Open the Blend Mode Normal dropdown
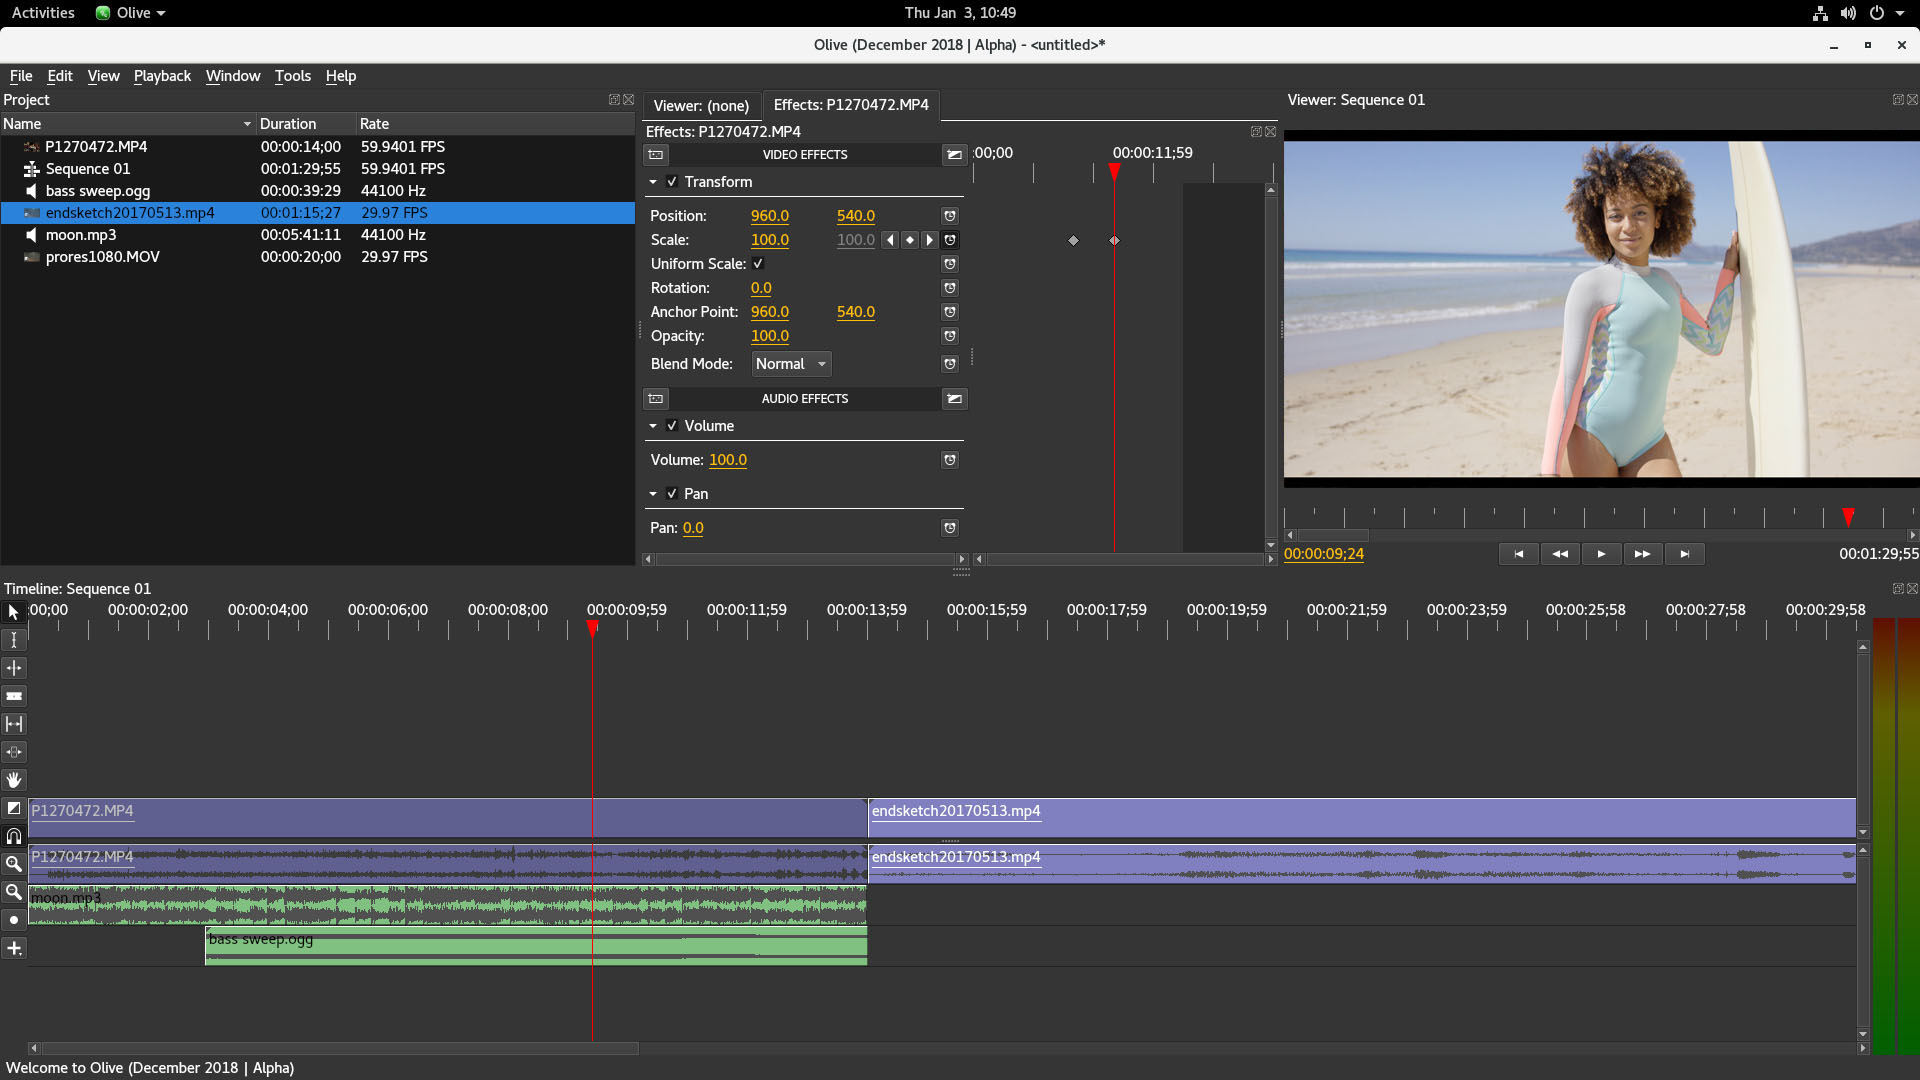Image resolution: width=1920 pixels, height=1080 pixels. pos(791,364)
